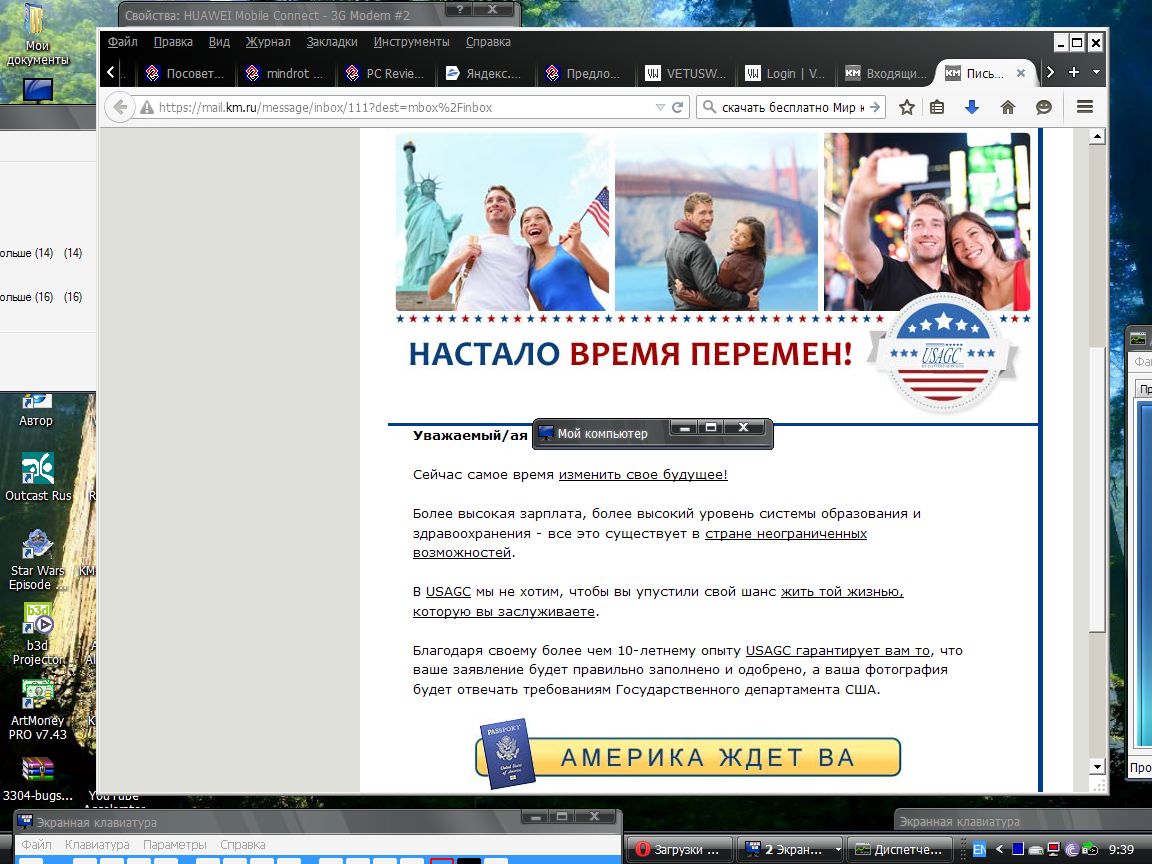Image resolution: width=1152 pixels, height=864 pixels.
Task: Click the 'Америка ждет' yellow banner button
Action: 706,757
